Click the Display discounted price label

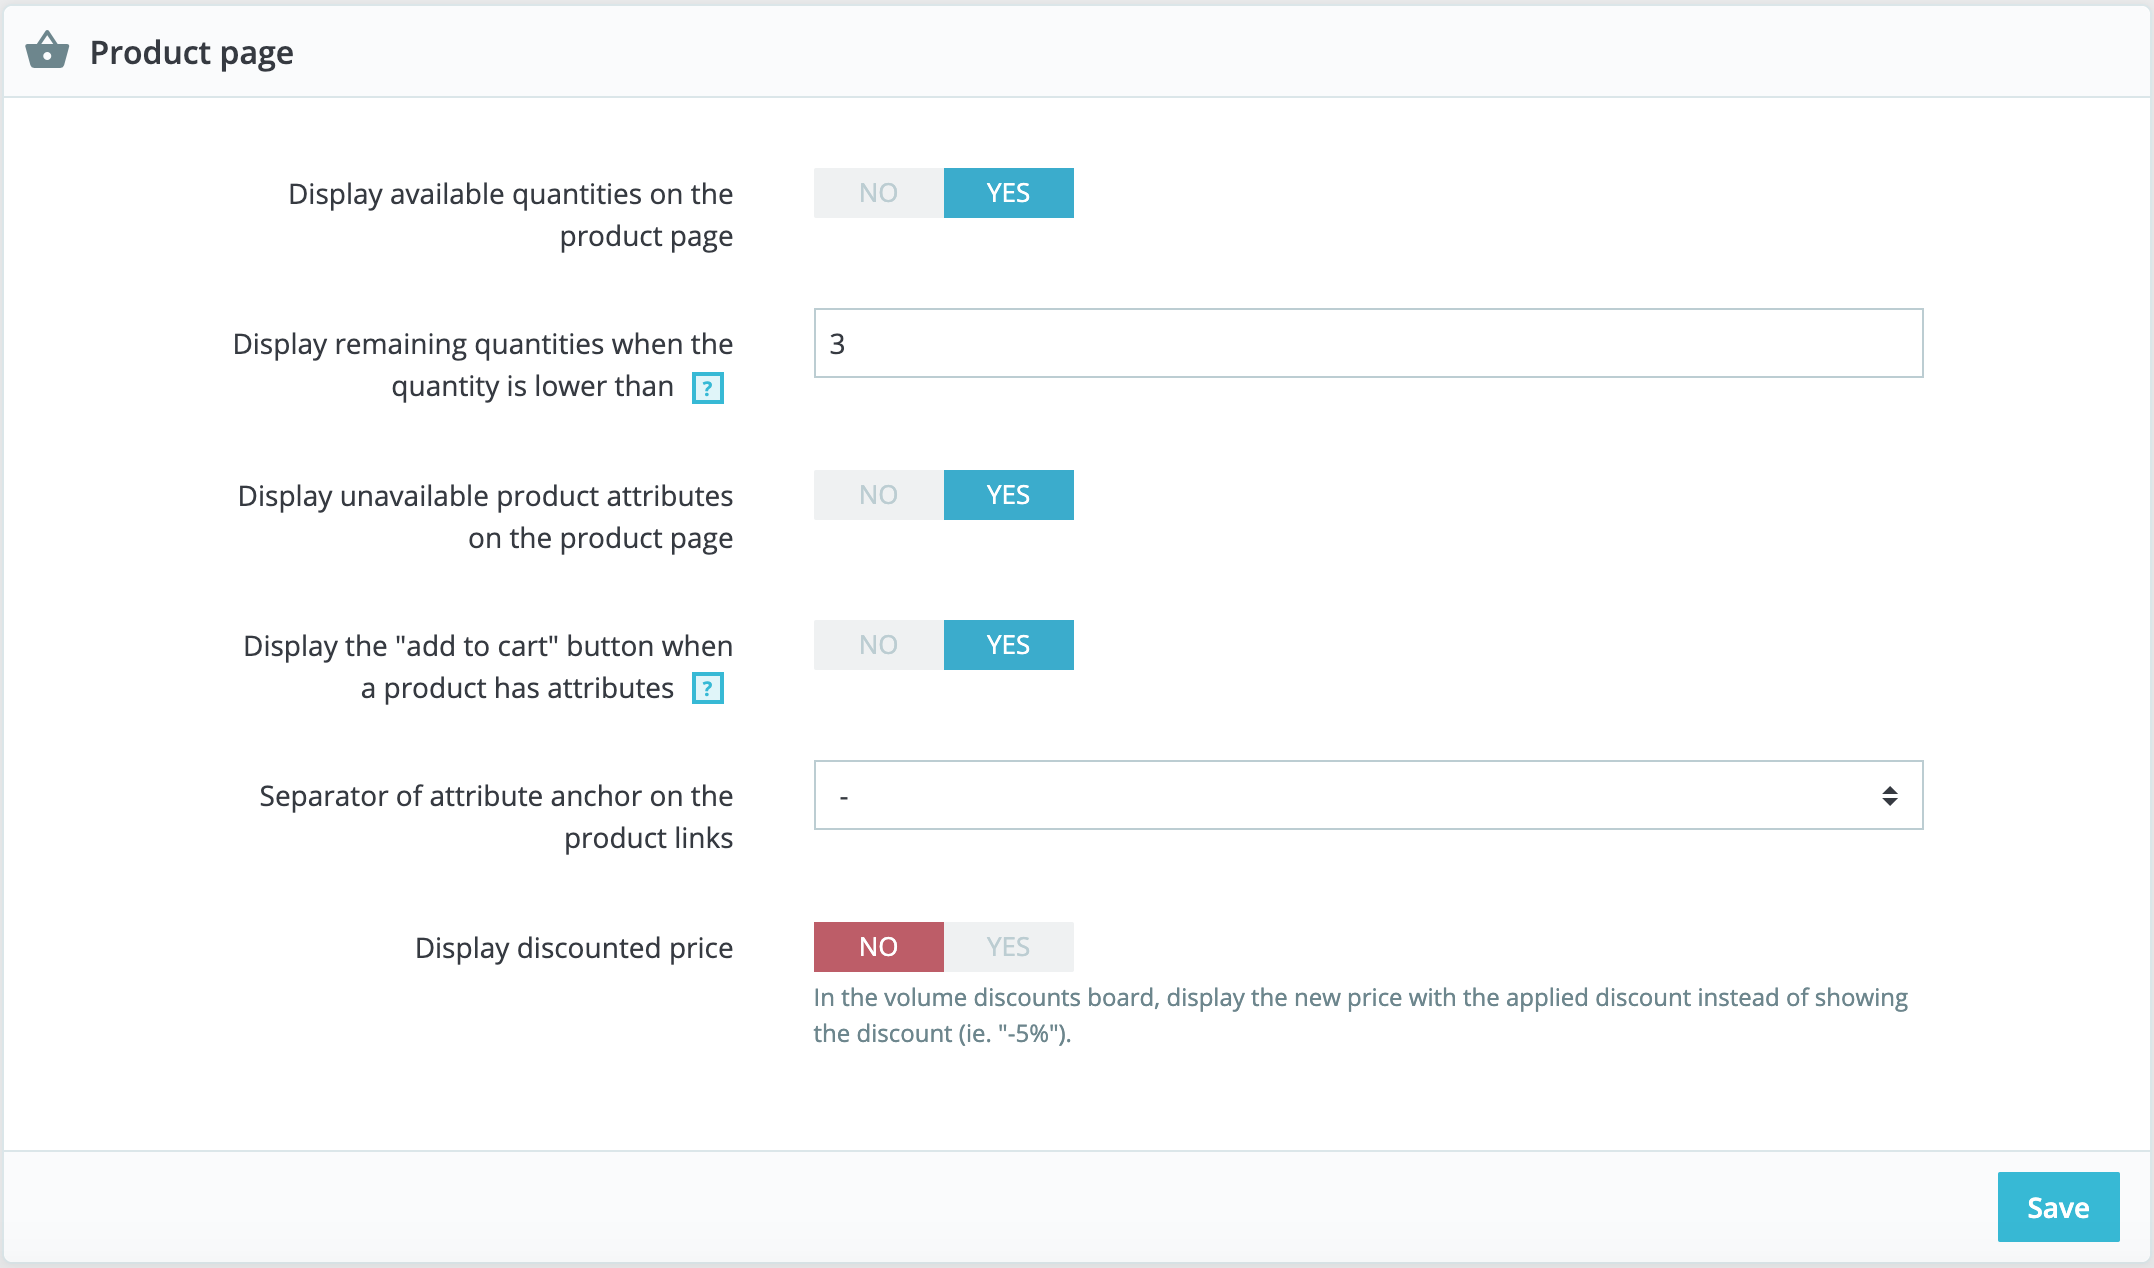tap(574, 948)
